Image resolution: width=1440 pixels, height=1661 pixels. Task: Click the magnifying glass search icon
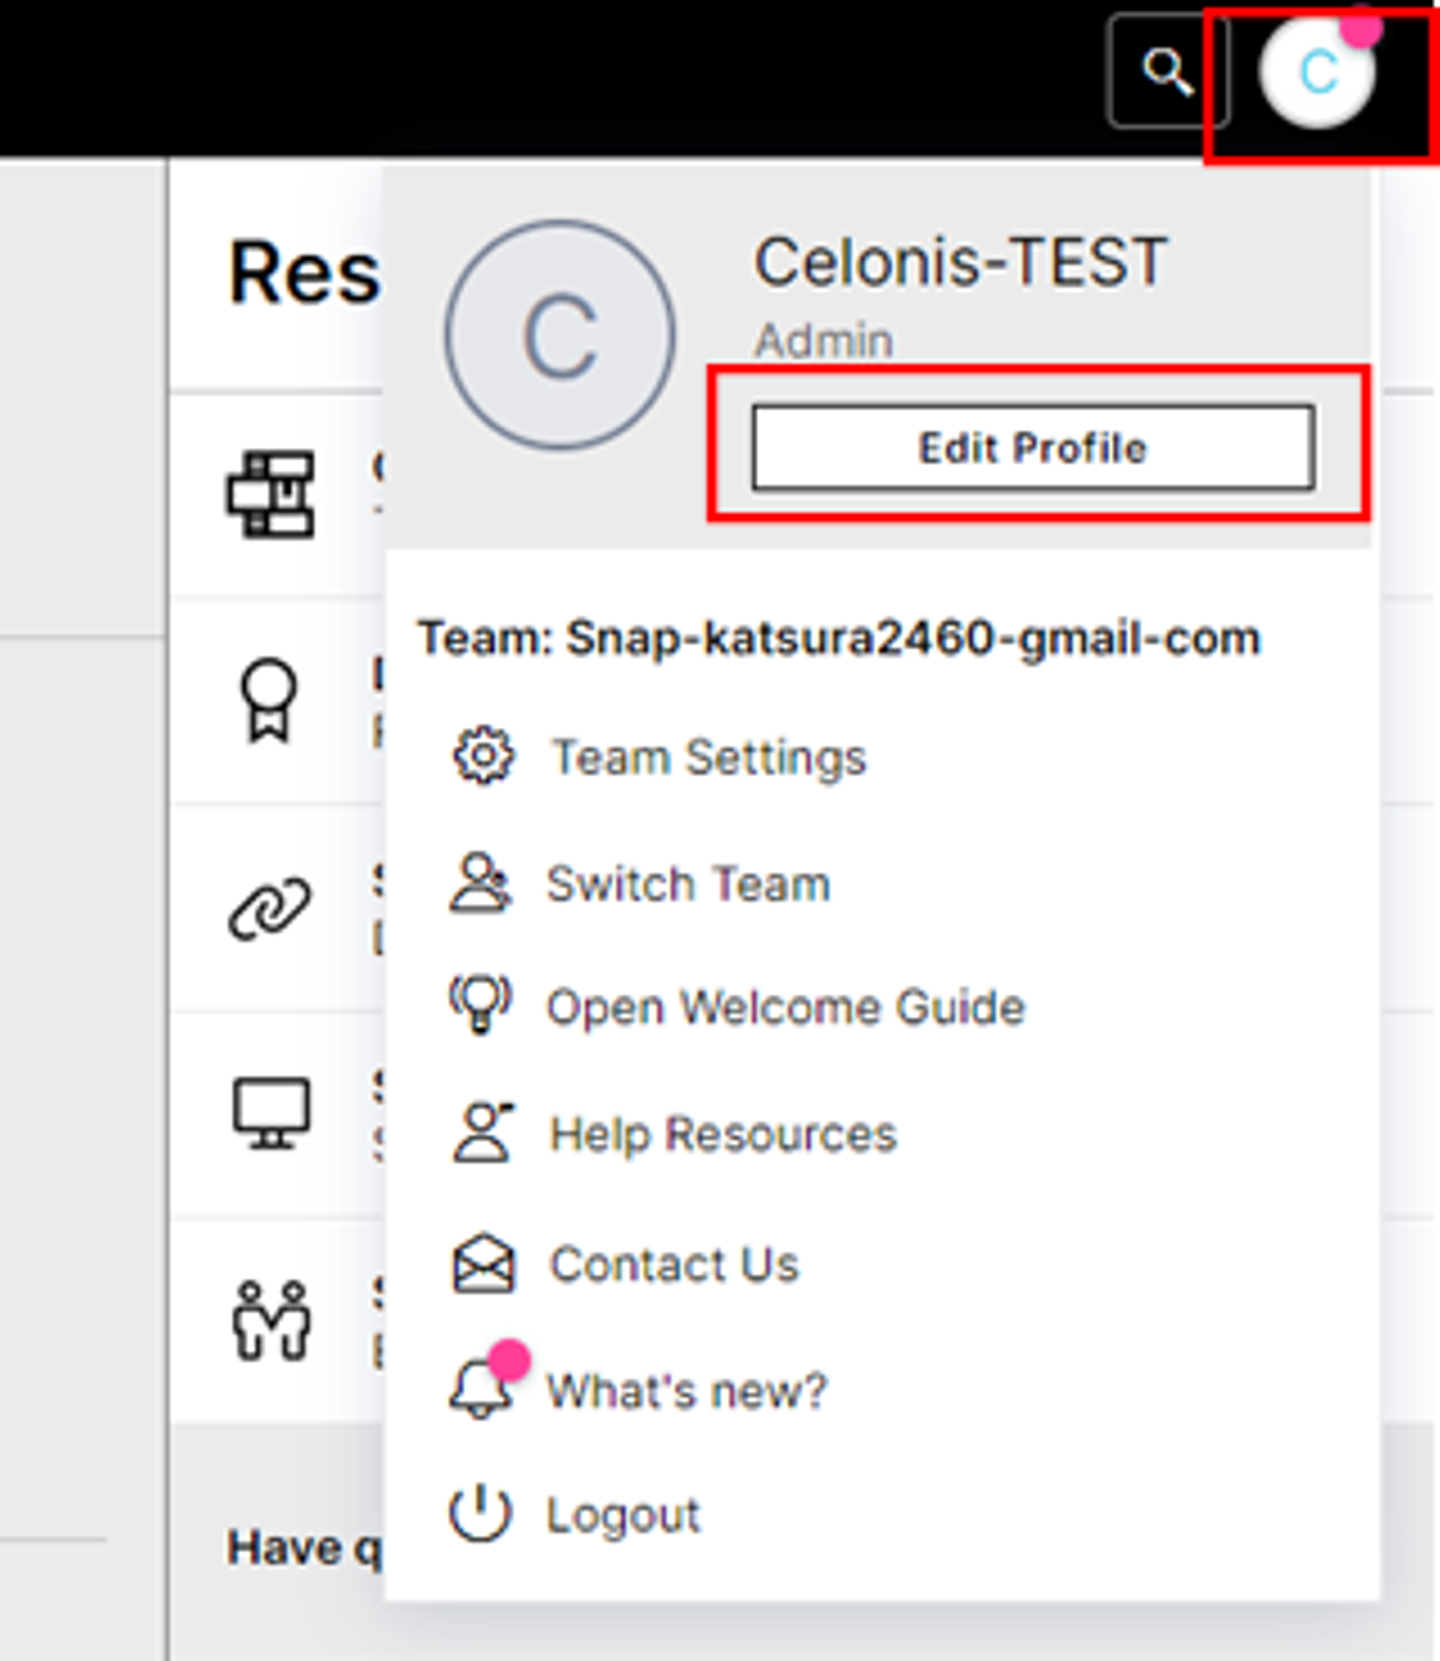pyautogui.click(x=1166, y=72)
